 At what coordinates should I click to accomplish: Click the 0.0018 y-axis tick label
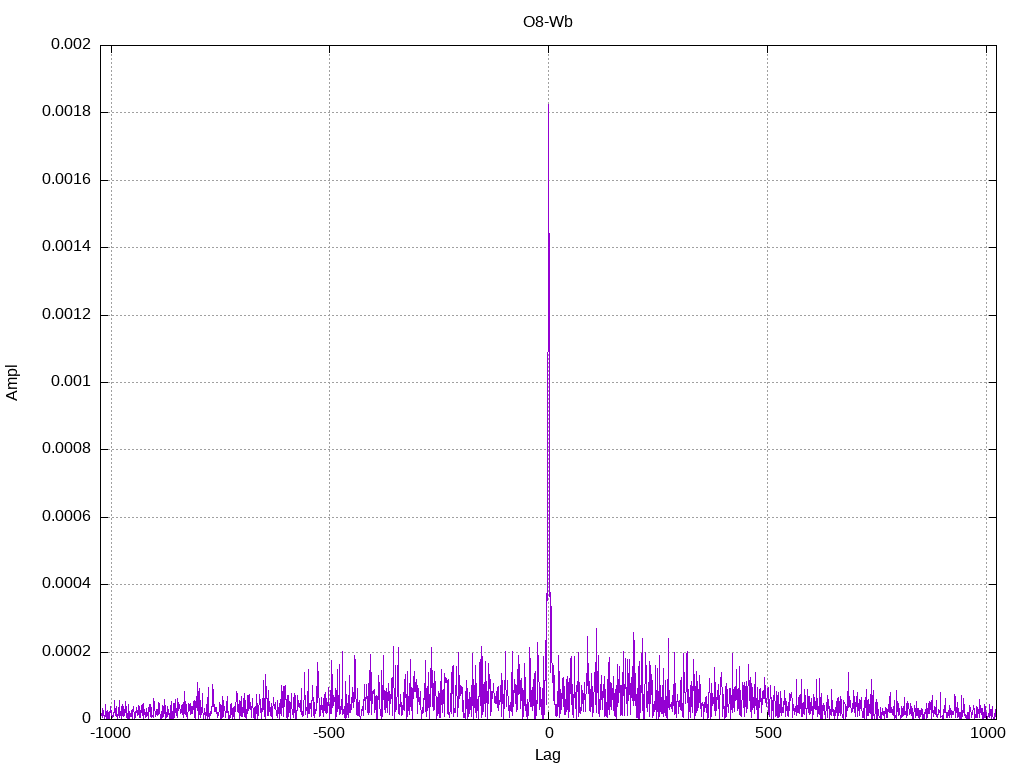(x=66, y=112)
